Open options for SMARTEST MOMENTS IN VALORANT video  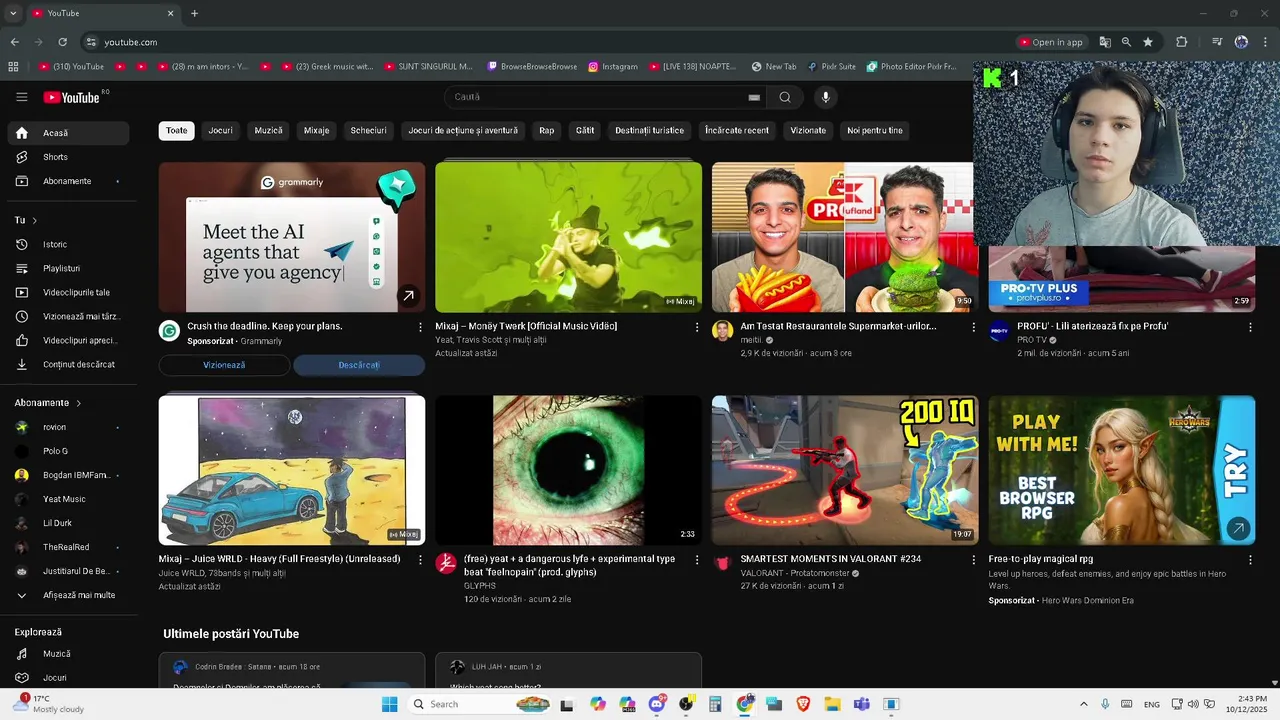[974, 560]
